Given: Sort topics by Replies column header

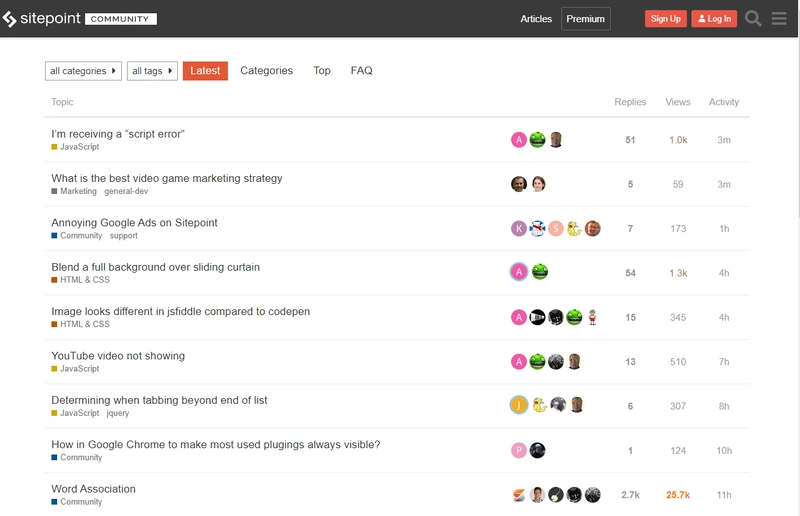Looking at the screenshot, I should [630, 102].
